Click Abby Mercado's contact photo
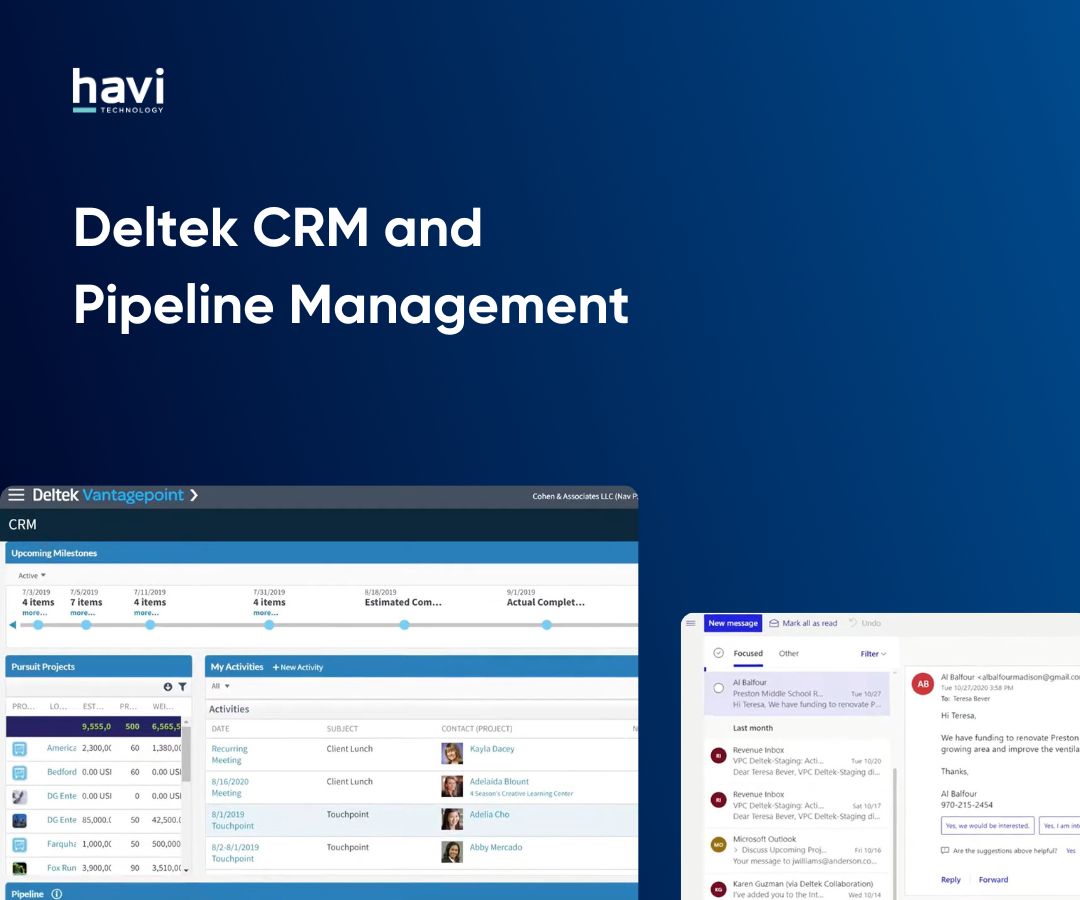 pos(452,852)
